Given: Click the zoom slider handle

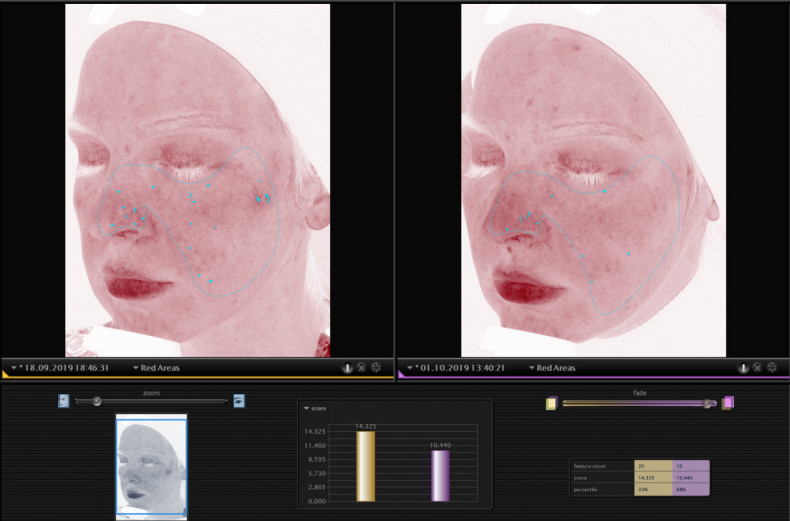Looking at the screenshot, I should [x=96, y=401].
